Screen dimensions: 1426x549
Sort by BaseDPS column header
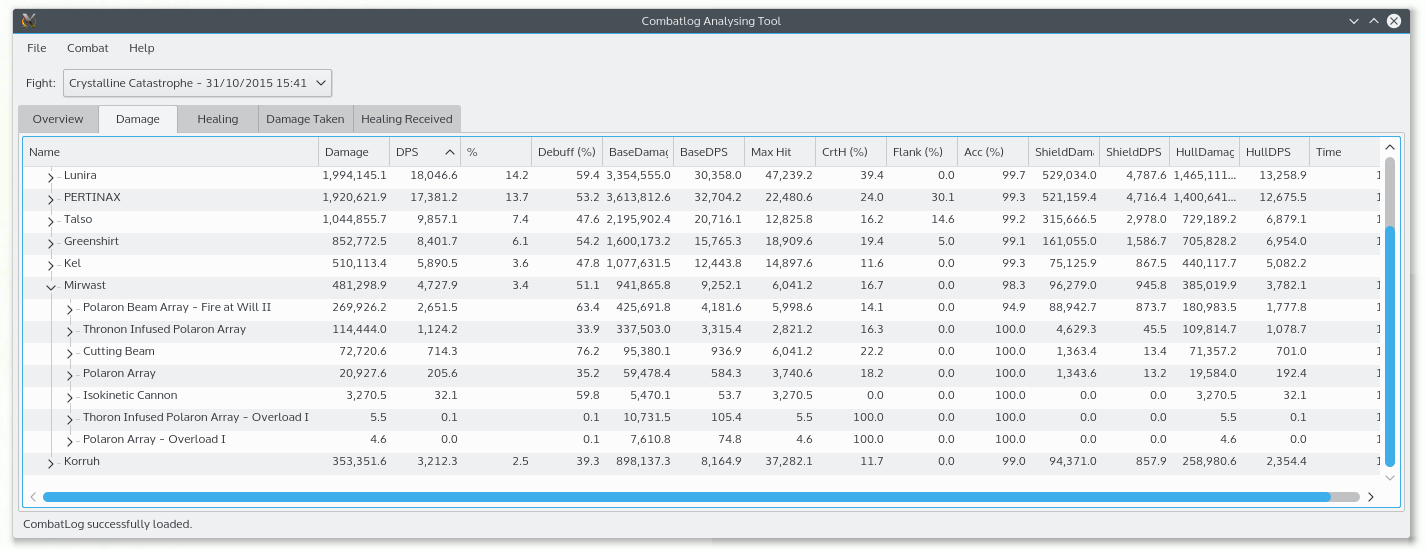(709, 152)
